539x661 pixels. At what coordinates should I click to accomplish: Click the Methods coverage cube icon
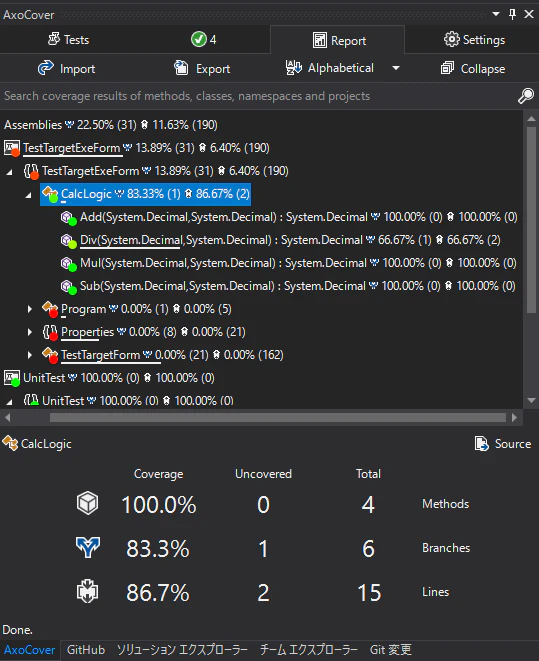click(x=87, y=503)
